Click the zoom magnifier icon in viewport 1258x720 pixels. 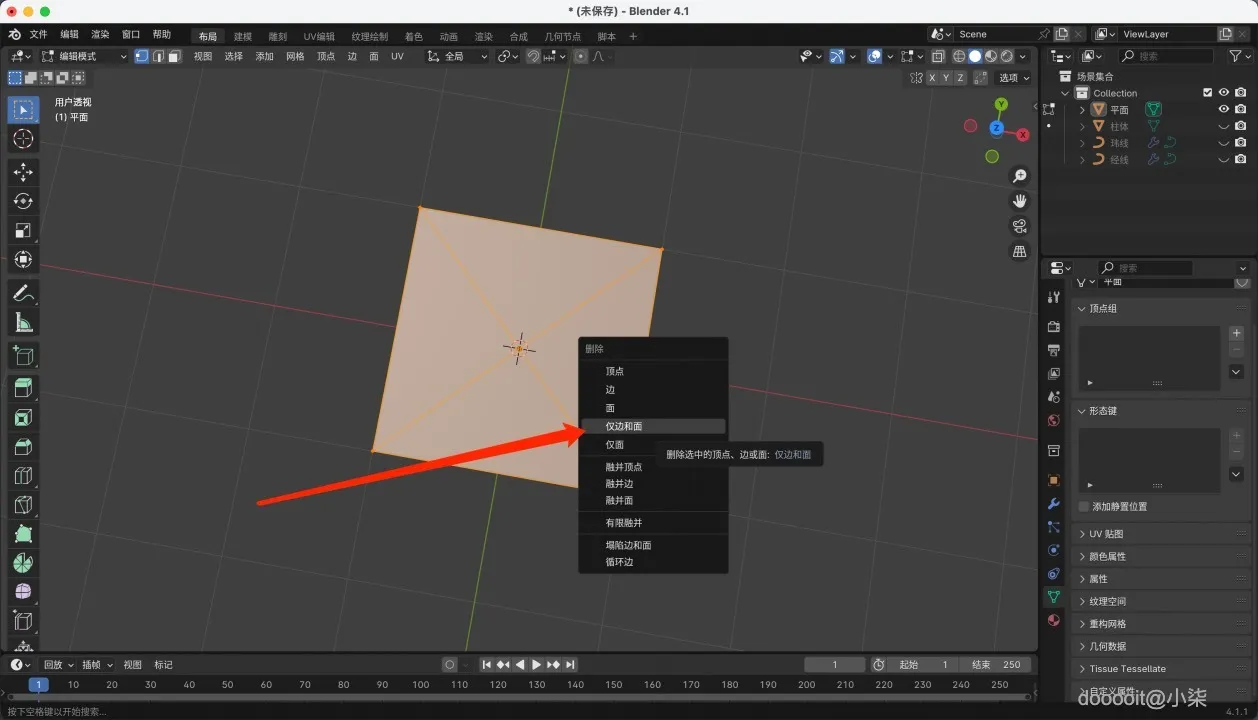1020,176
